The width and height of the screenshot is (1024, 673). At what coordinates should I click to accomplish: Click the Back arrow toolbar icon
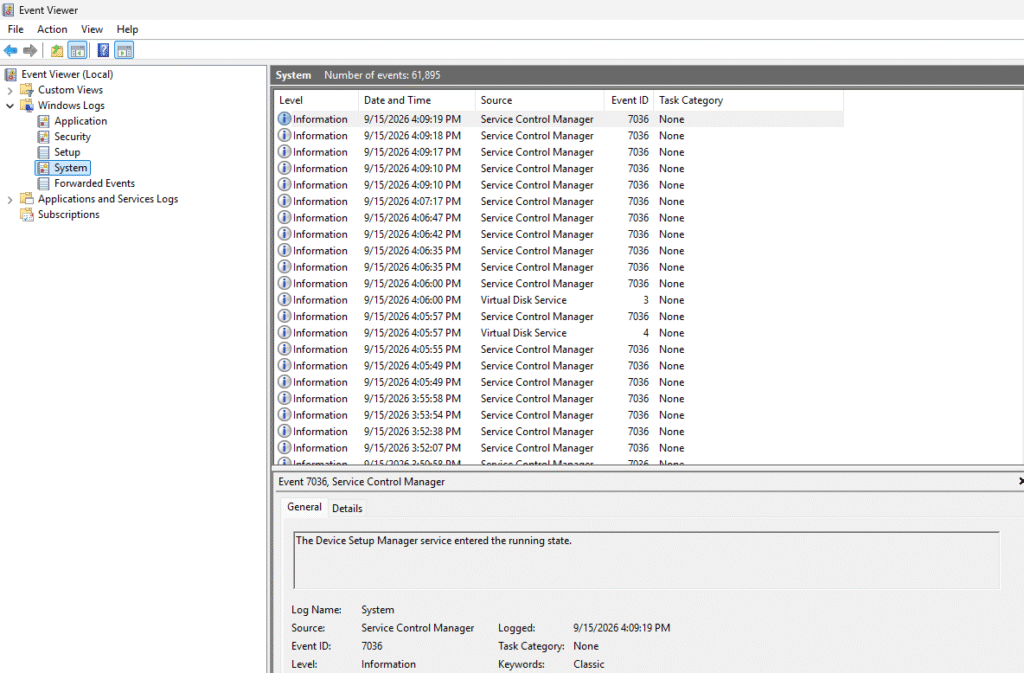coord(10,50)
